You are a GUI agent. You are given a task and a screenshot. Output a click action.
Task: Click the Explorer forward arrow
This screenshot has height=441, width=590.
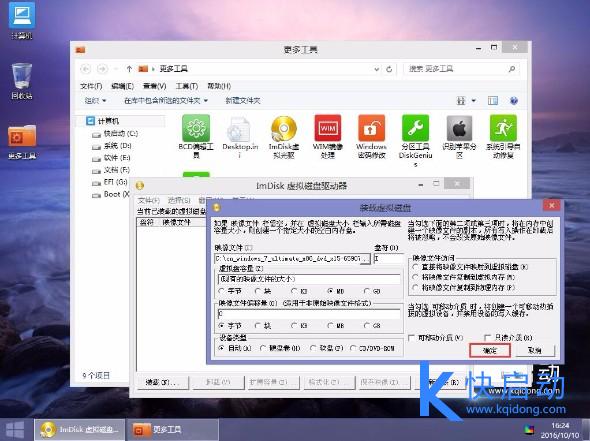pos(102,69)
